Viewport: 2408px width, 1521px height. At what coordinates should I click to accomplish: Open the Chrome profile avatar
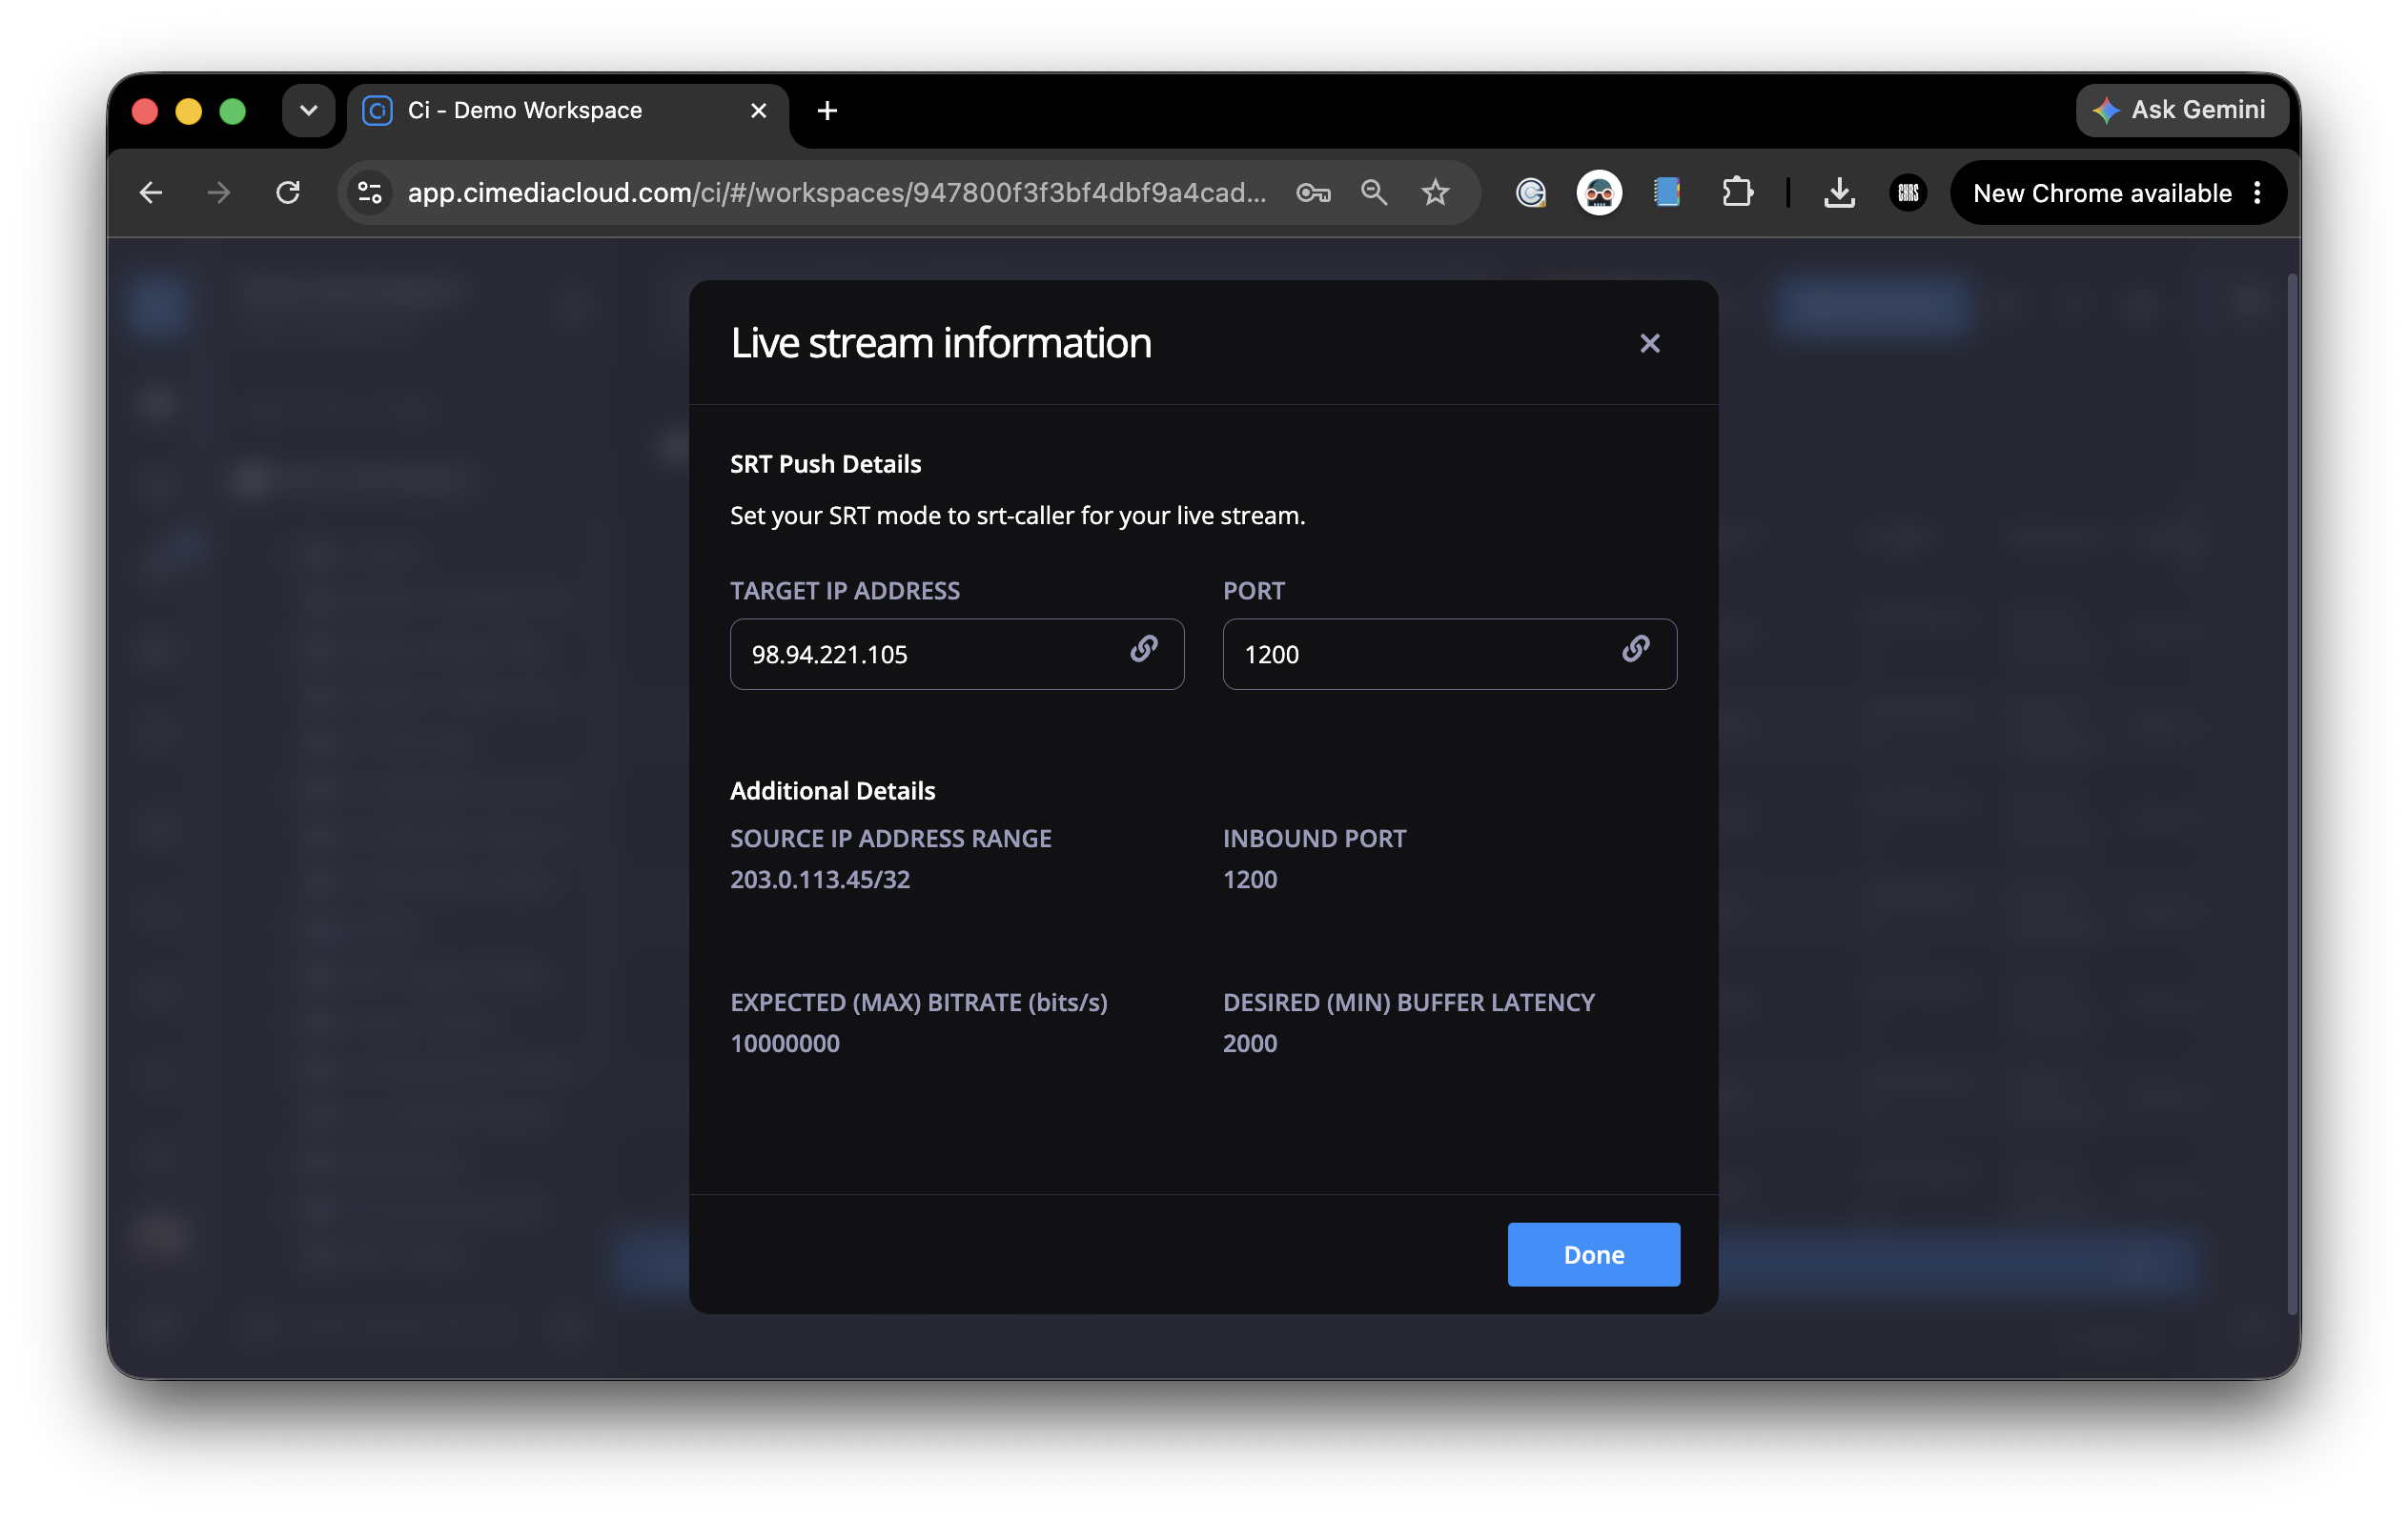[x=1908, y=192]
